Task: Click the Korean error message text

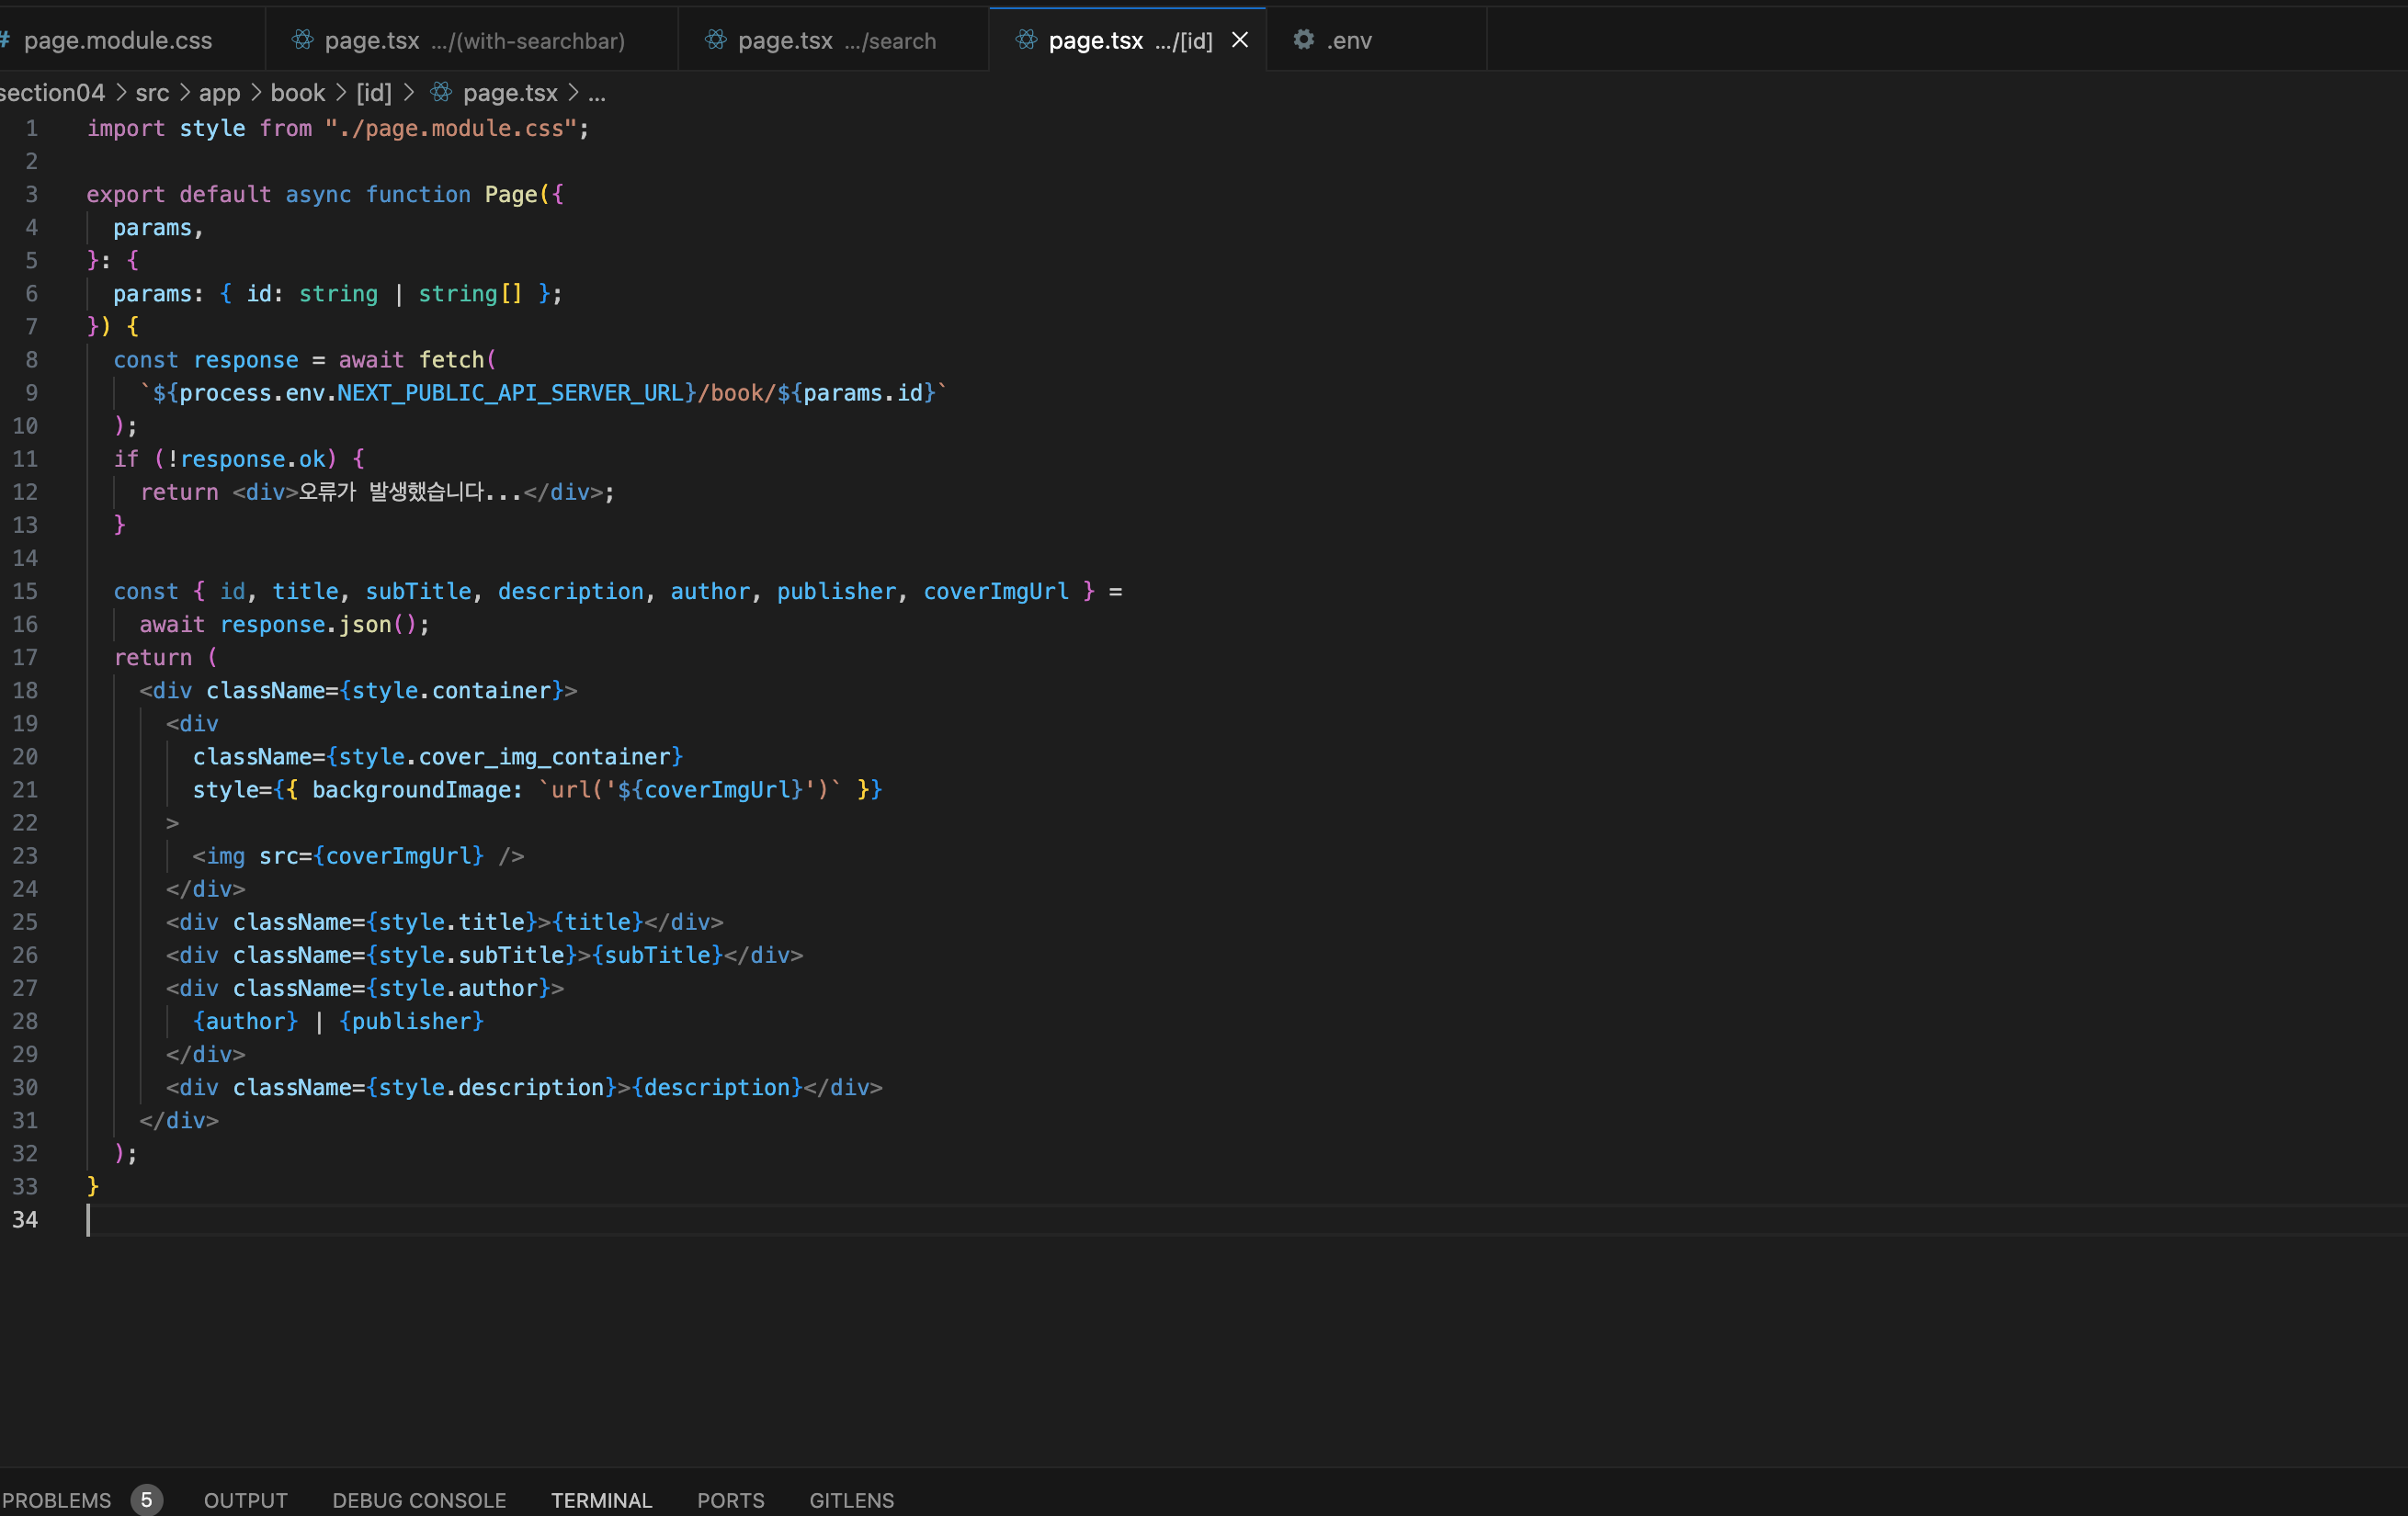Action: 409,492
